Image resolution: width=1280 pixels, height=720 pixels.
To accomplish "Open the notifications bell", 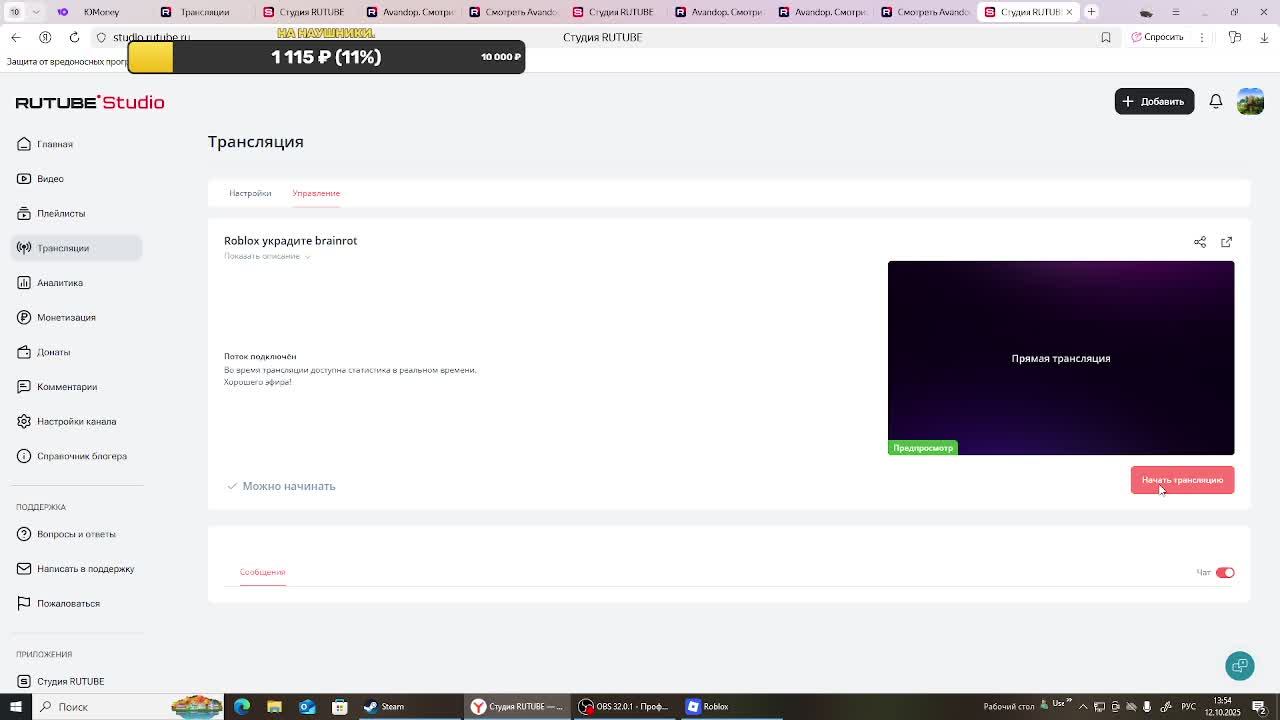I will [x=1216, y=101].
